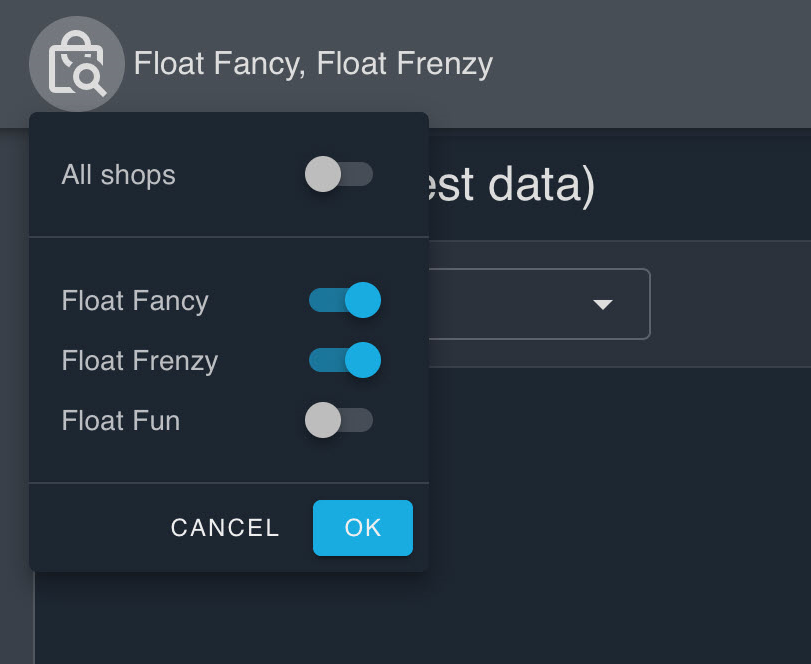Turn off the Float Fancy switch
Viewport: 811px width, 664px height.
coord(345,300)
